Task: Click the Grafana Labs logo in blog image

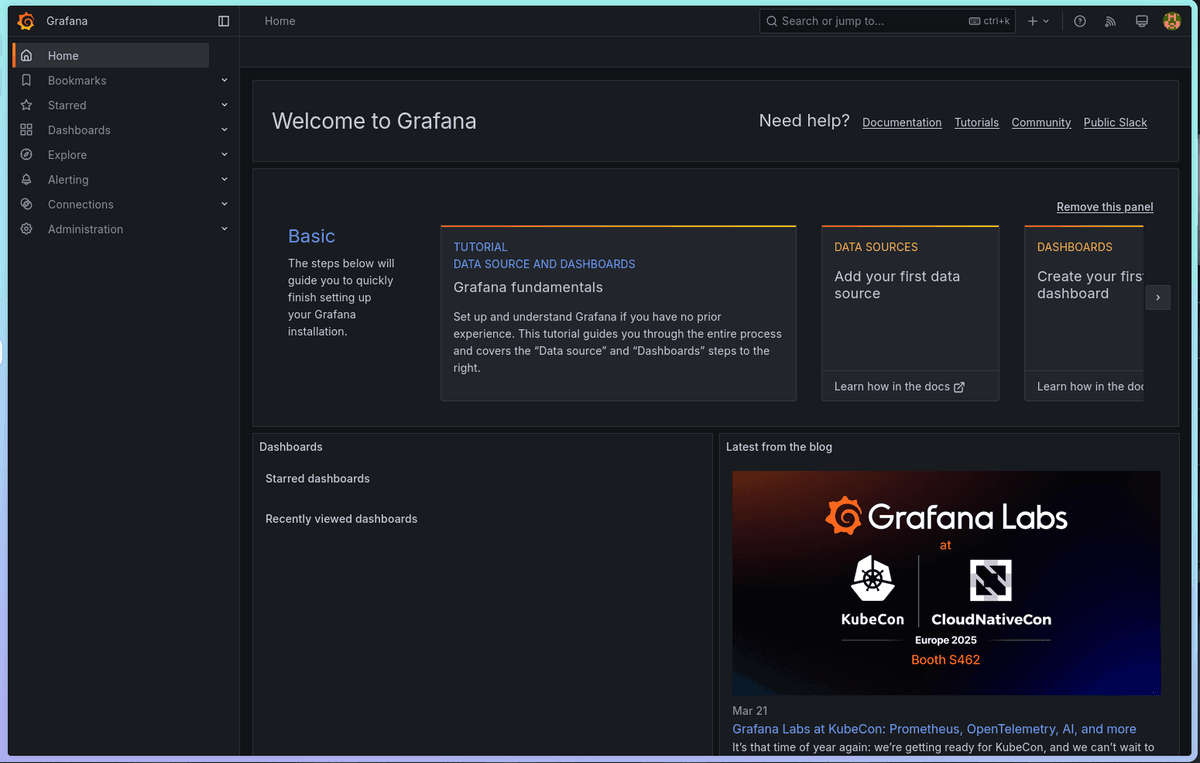Action: coord(946,517)
